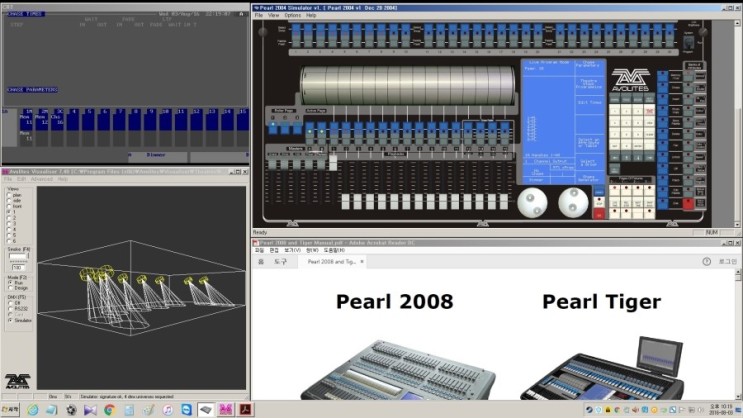
Task: Click the Smoke value field showing 100
Action: pos(18,267)
